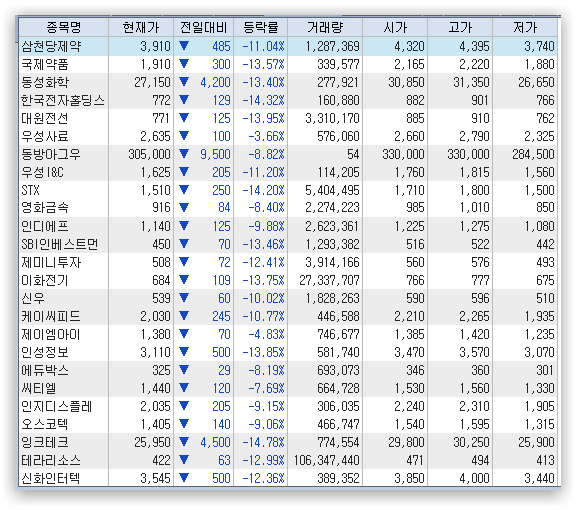This screenshot has height=510, width=576.
Task: Select the 잉크테크 stock name
Action: pyautogui.click(x=45, y=442)
